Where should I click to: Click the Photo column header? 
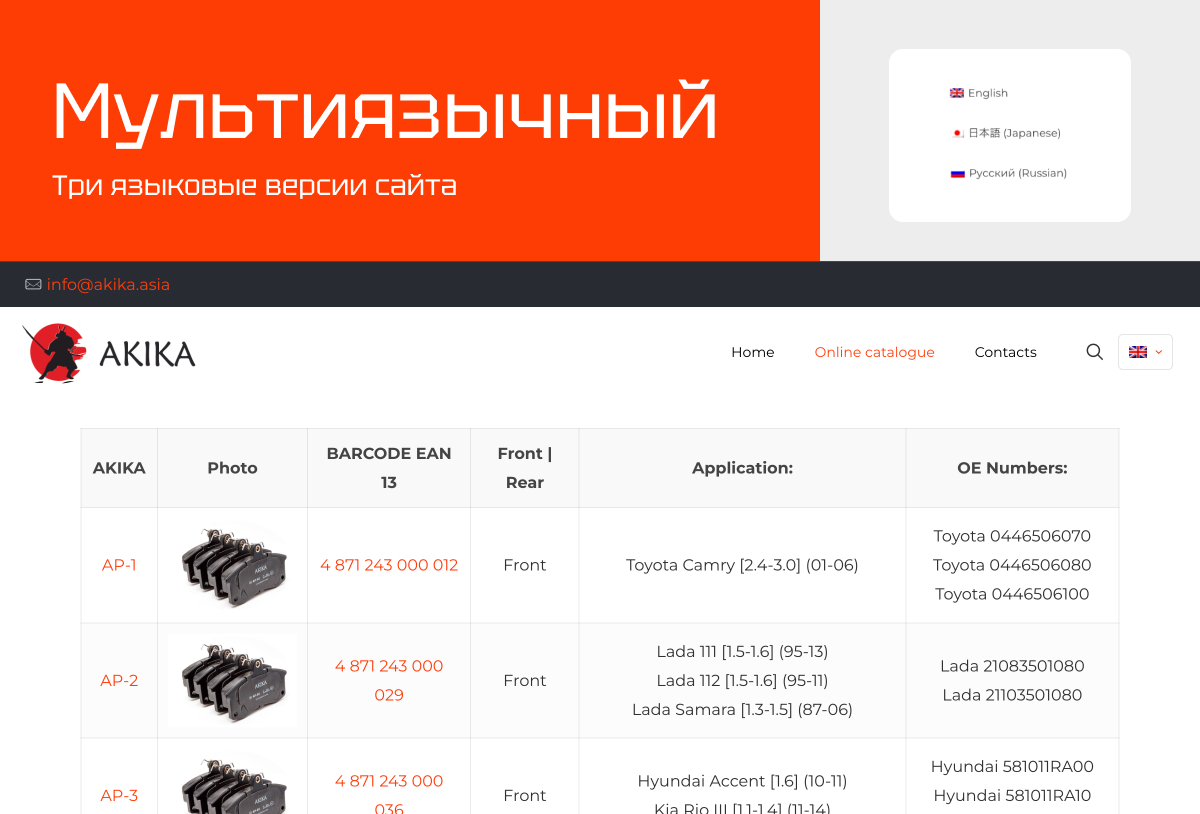[233, 468]
